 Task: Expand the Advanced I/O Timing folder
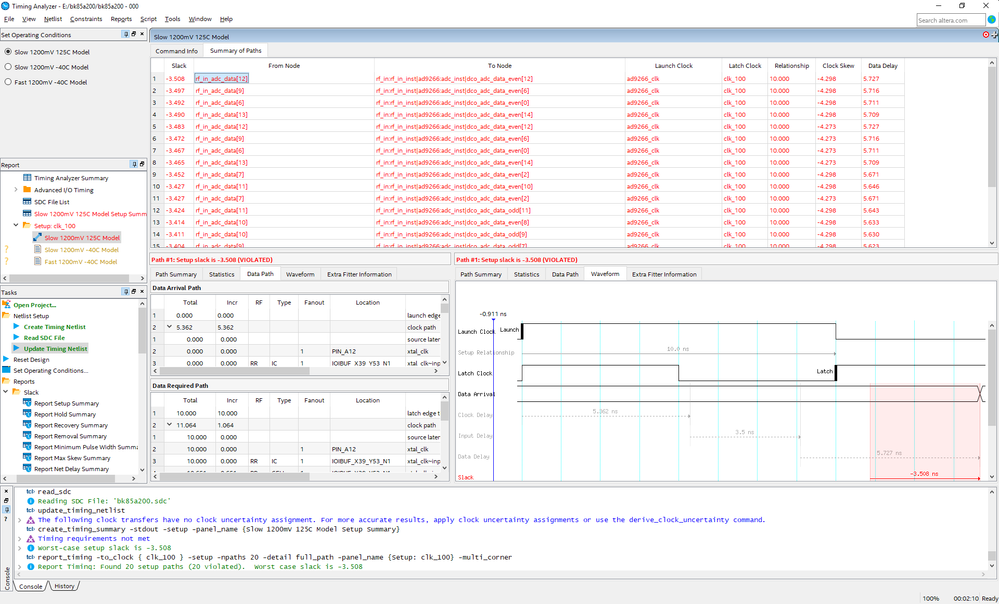16,190
